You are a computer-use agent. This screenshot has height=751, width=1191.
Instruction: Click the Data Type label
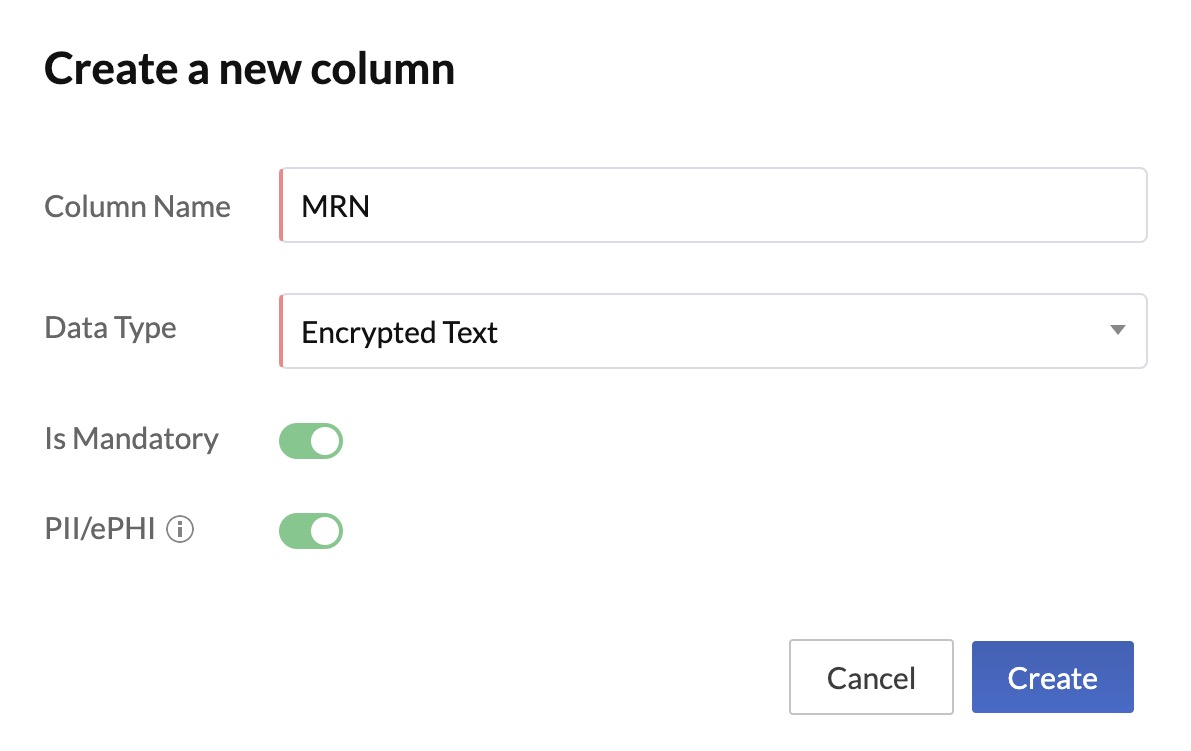click(111, 328)
